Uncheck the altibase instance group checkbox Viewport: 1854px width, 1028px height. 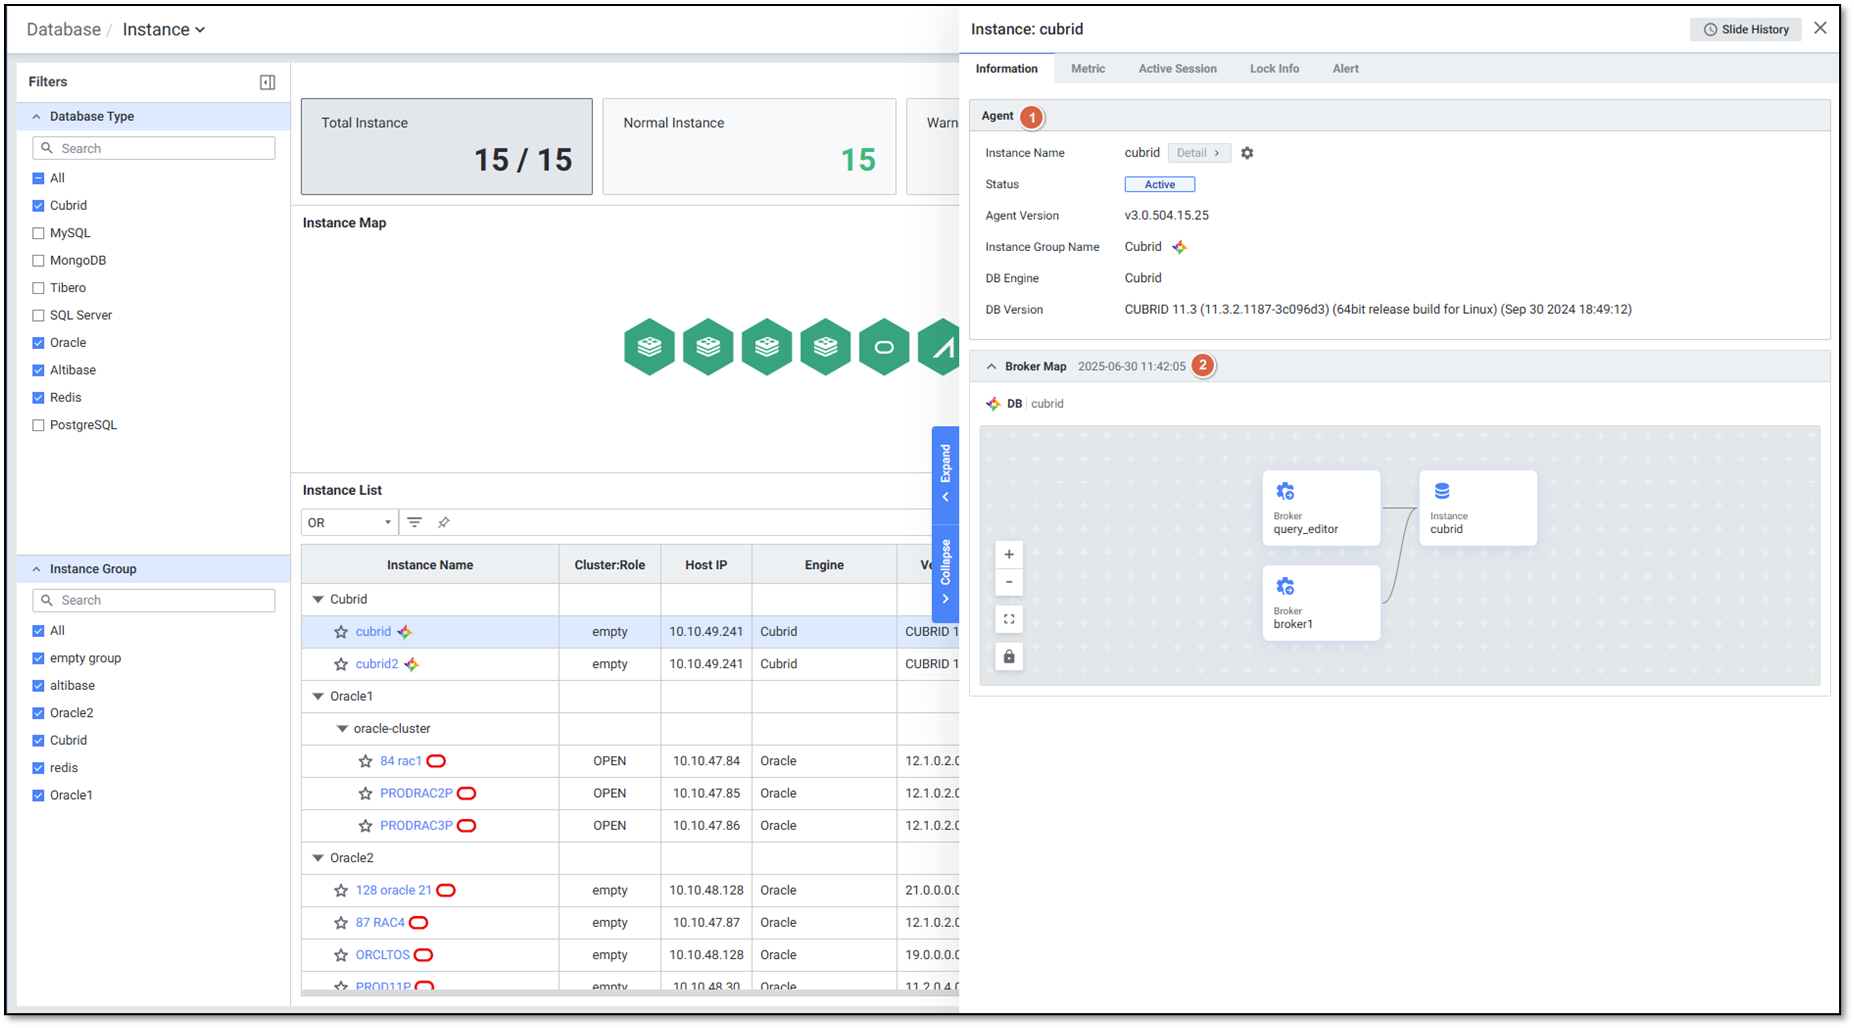[x=38, y=686]
